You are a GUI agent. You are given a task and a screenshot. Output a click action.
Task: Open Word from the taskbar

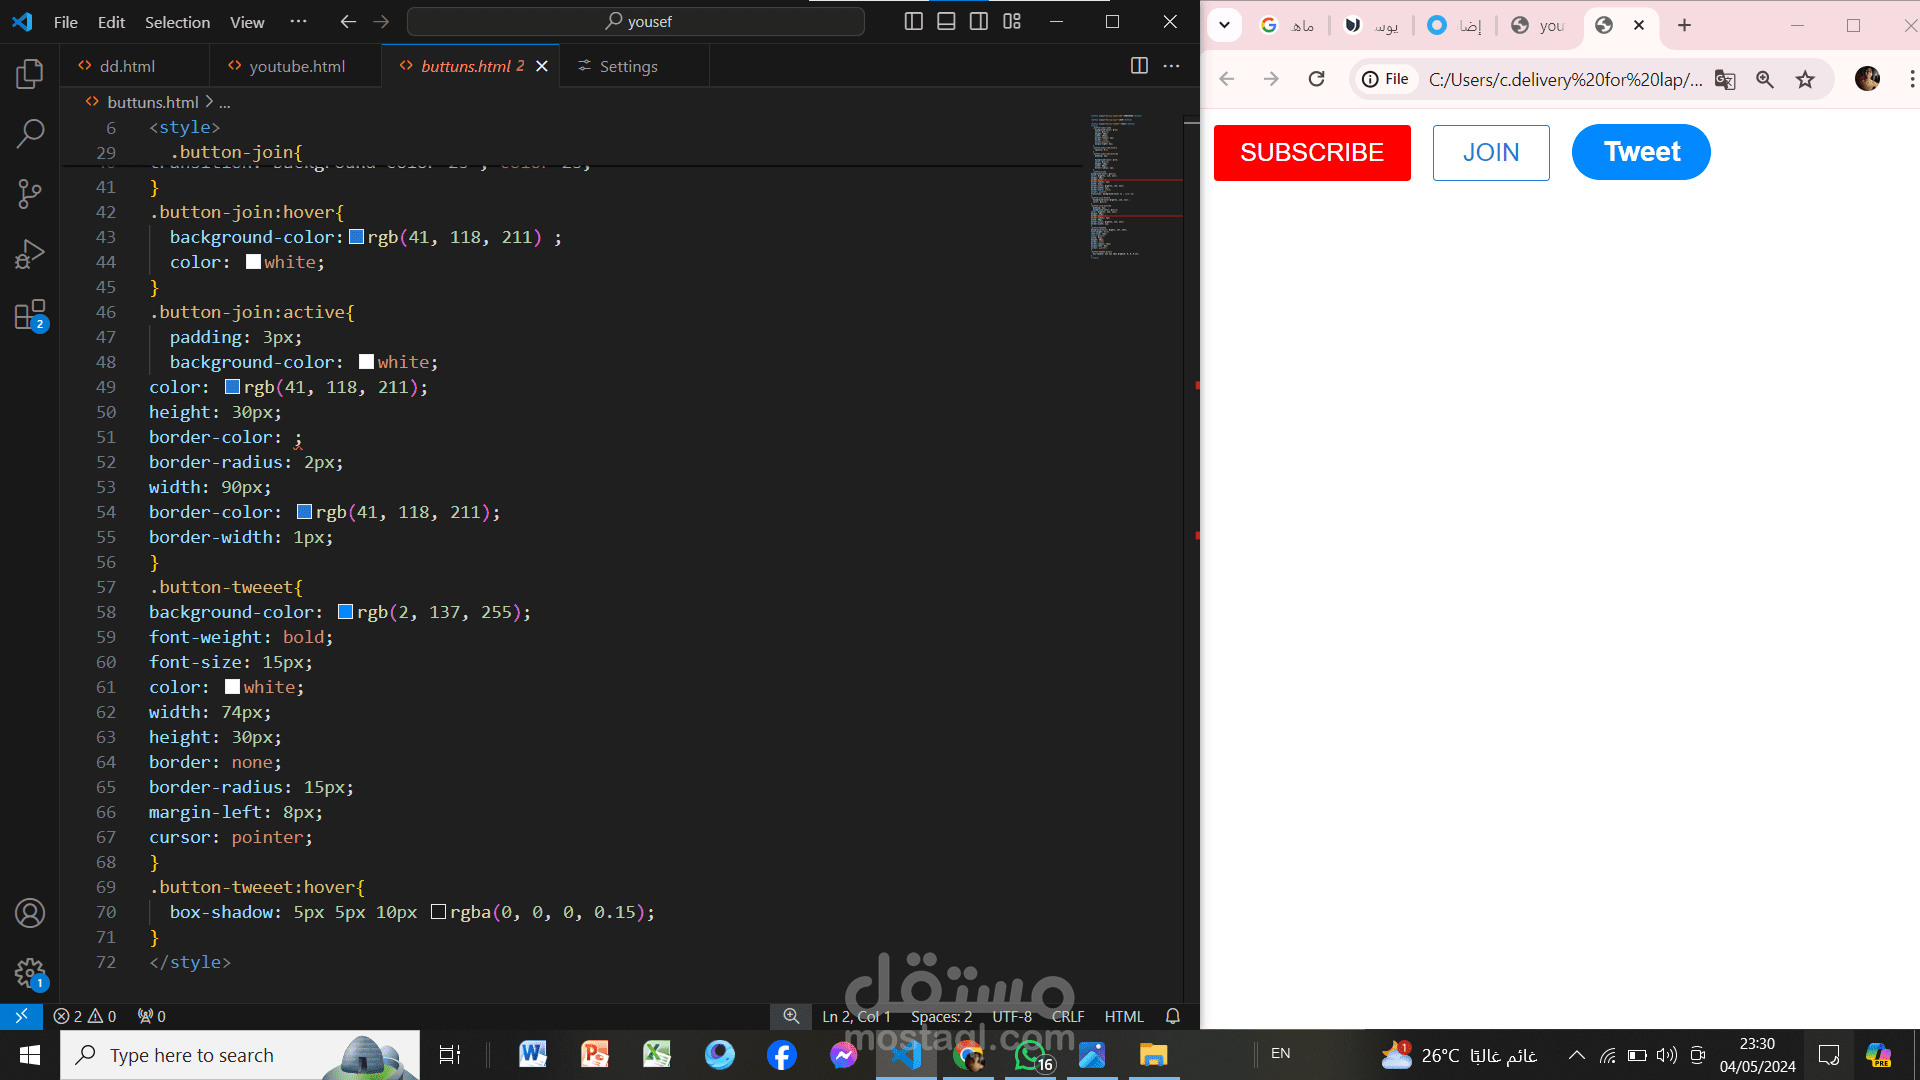pyautogui.click(x=533, y=1055)
